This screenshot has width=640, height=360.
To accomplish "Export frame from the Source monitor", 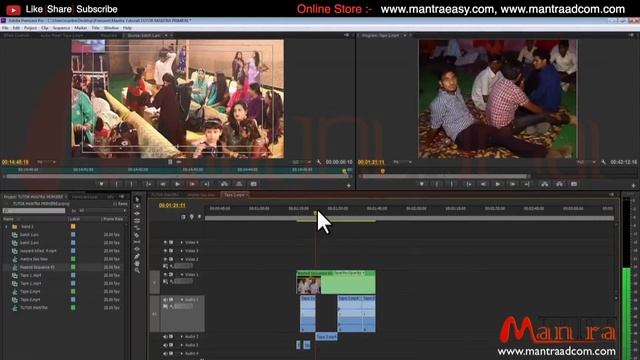I will click(253, 184).
